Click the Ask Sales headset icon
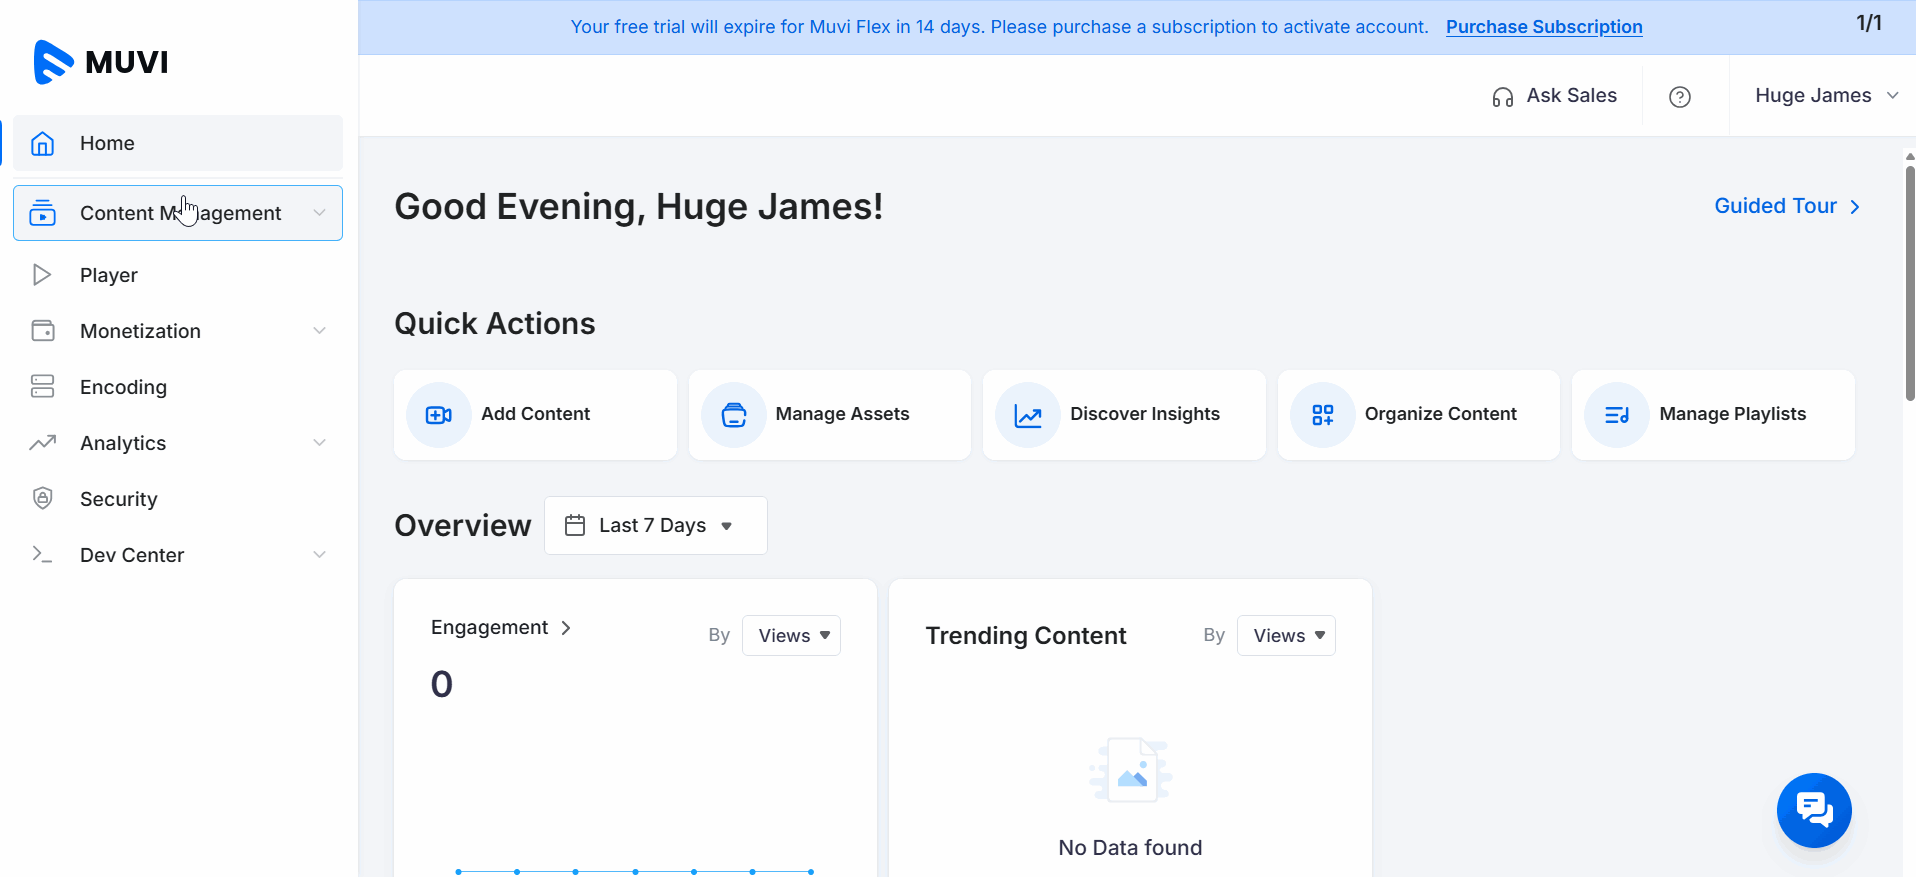 click(x=1502, y=97)
